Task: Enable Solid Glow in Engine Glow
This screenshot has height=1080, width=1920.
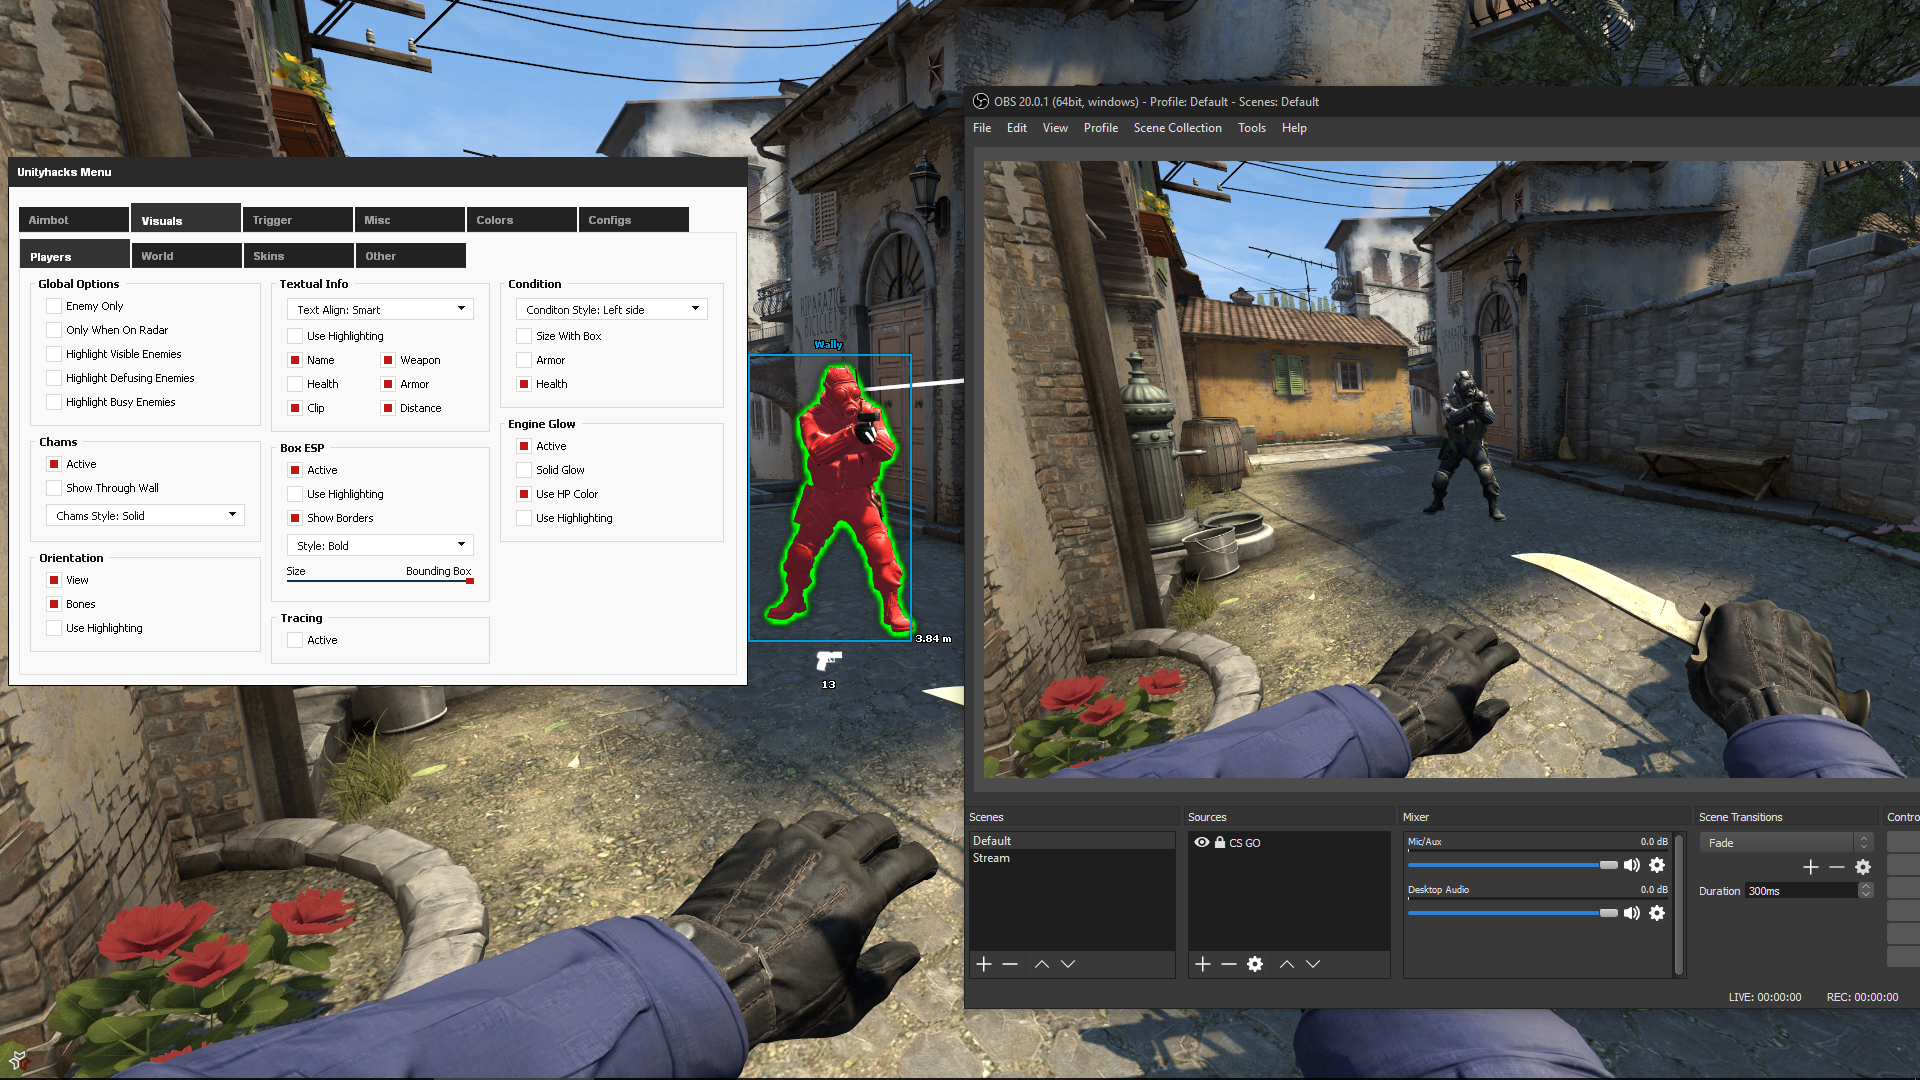Action: pos(524,470)
